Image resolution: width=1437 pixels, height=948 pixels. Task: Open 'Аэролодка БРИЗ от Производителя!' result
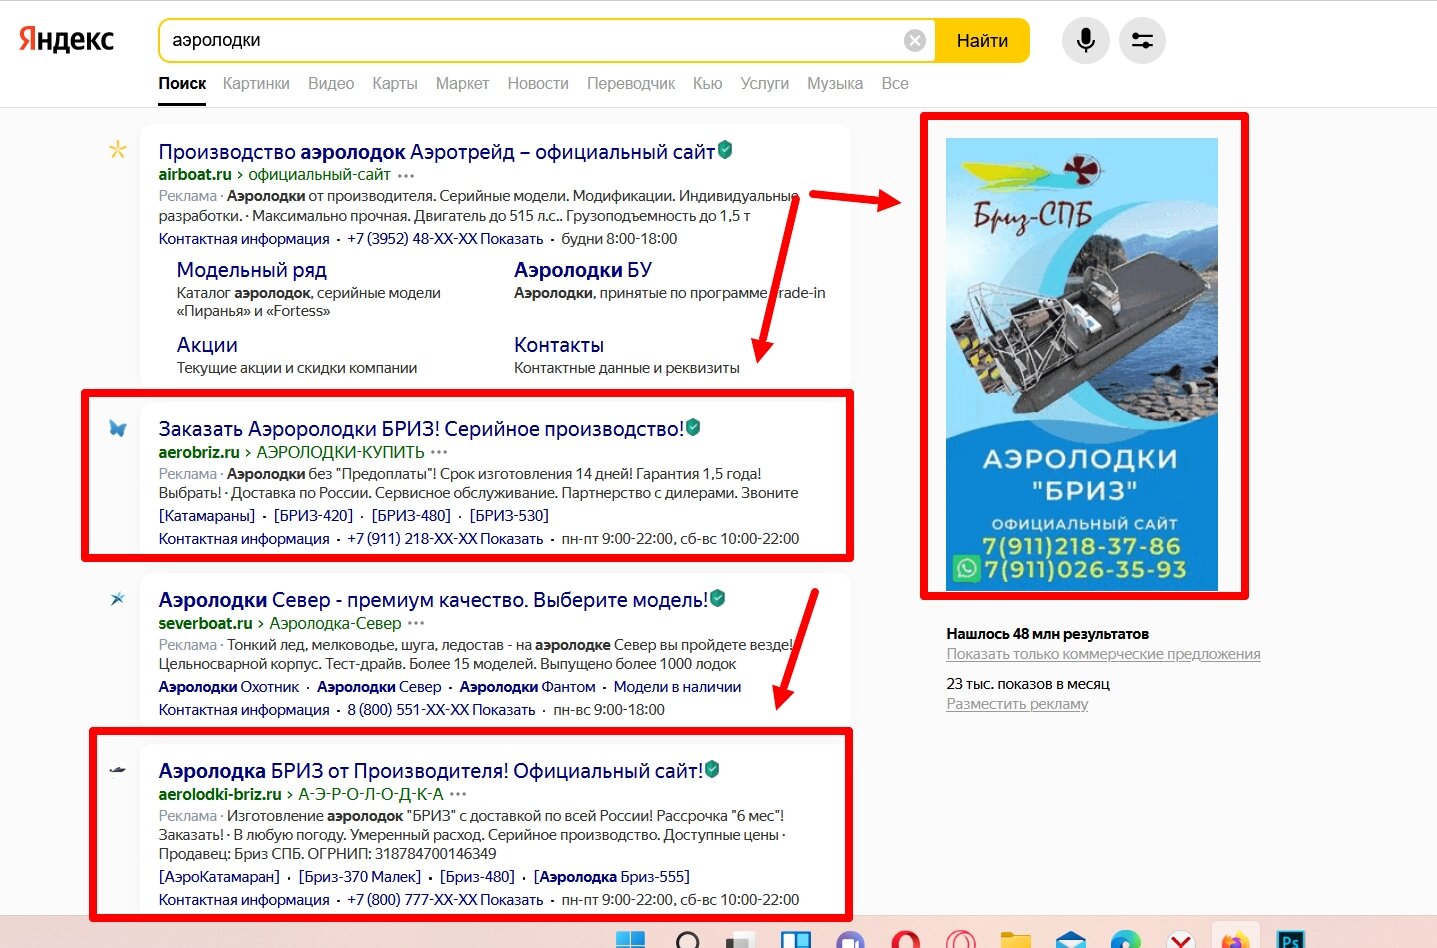431,771
